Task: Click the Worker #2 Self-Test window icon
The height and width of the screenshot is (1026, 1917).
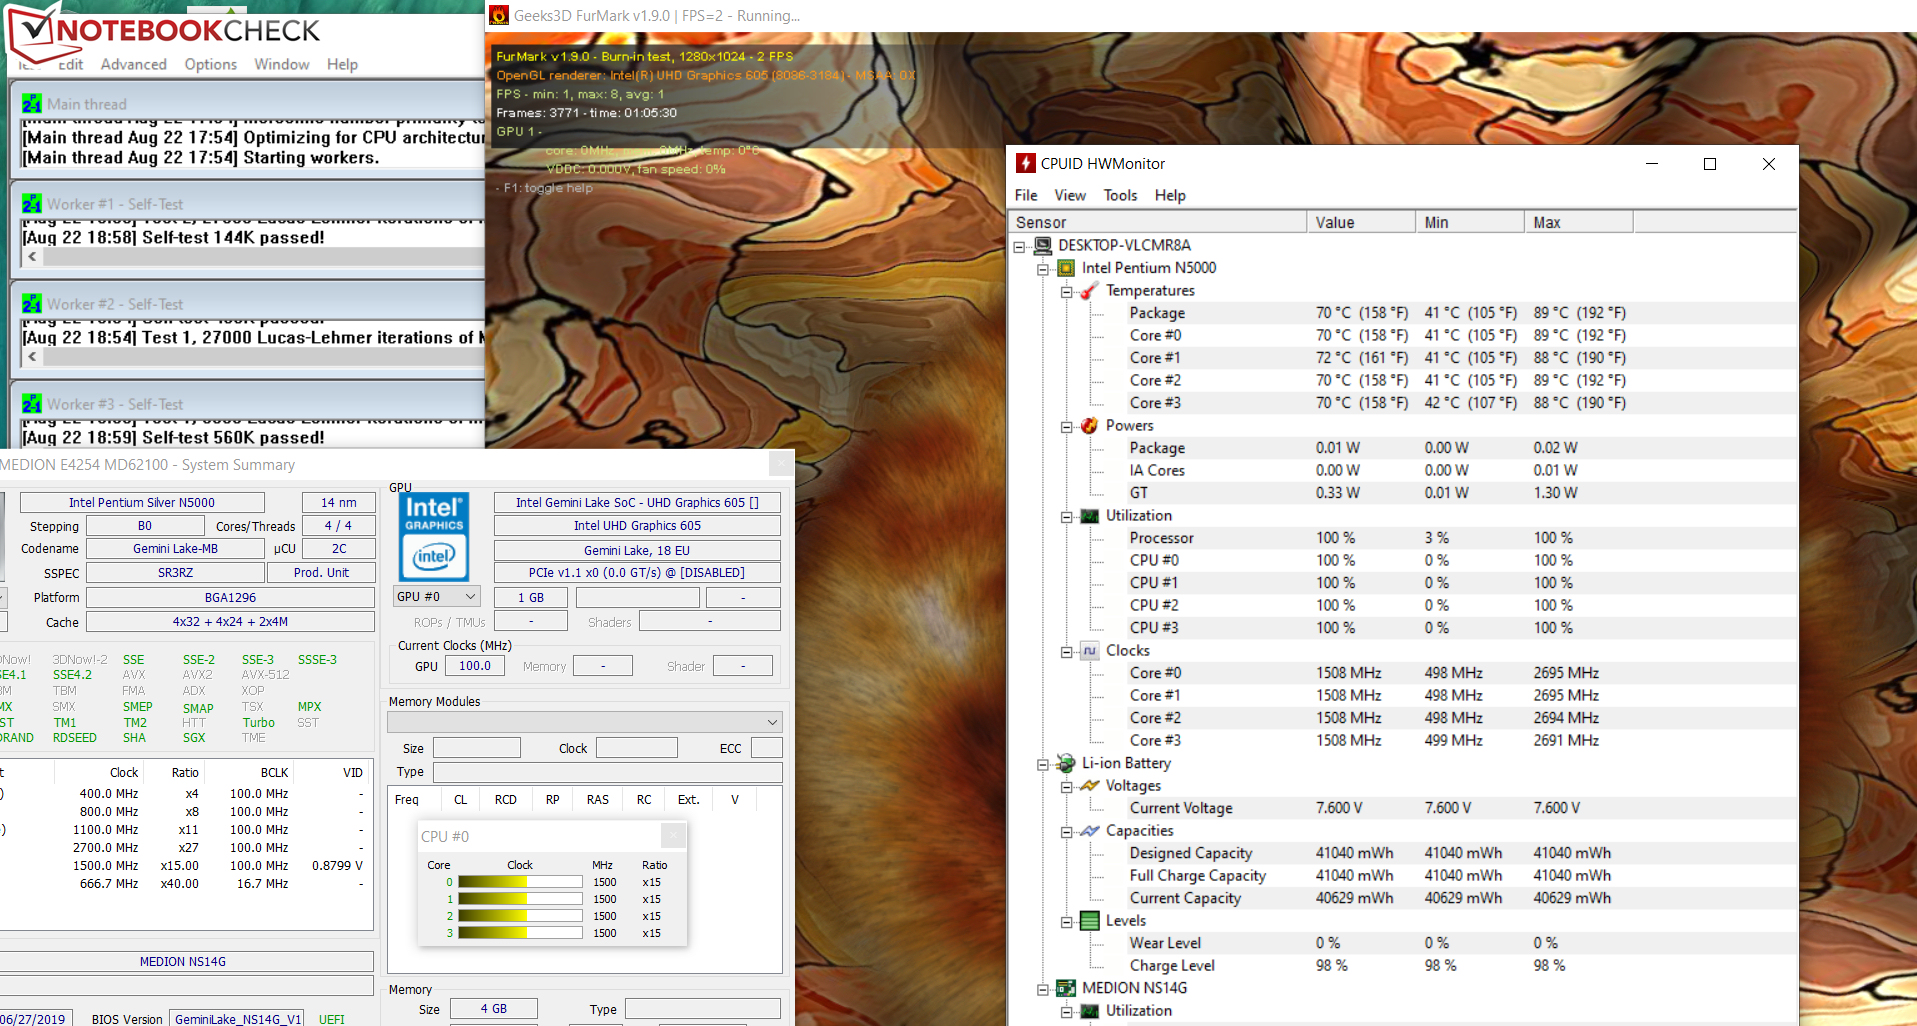Action: click(x=32, y=304)
